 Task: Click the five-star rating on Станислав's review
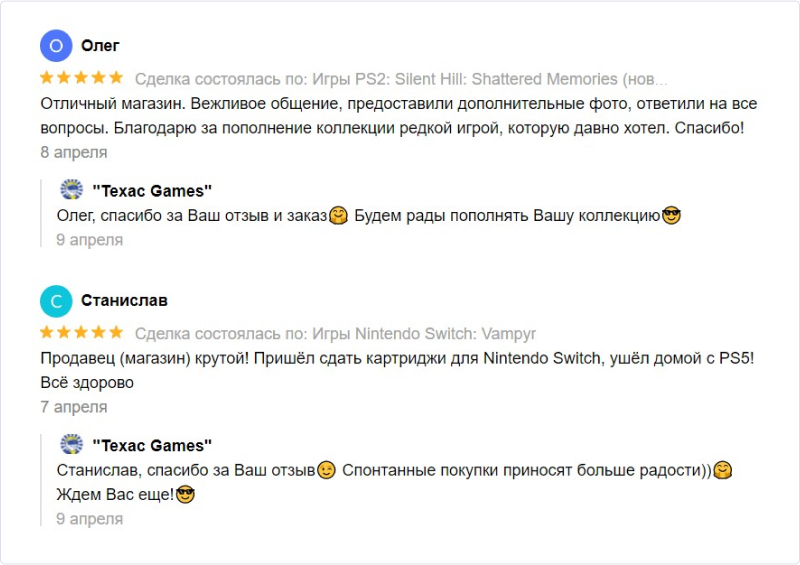81,333
